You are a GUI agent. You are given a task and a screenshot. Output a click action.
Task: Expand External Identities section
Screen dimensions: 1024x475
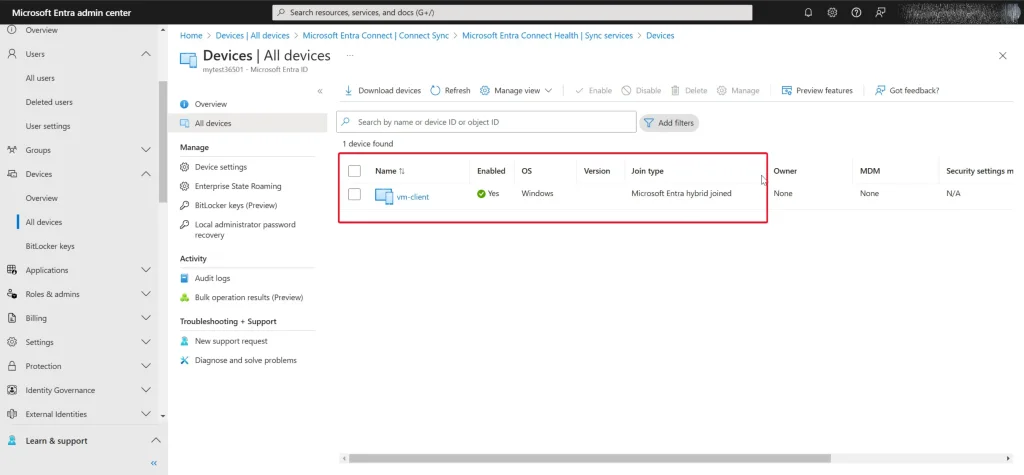click(146, 414)
